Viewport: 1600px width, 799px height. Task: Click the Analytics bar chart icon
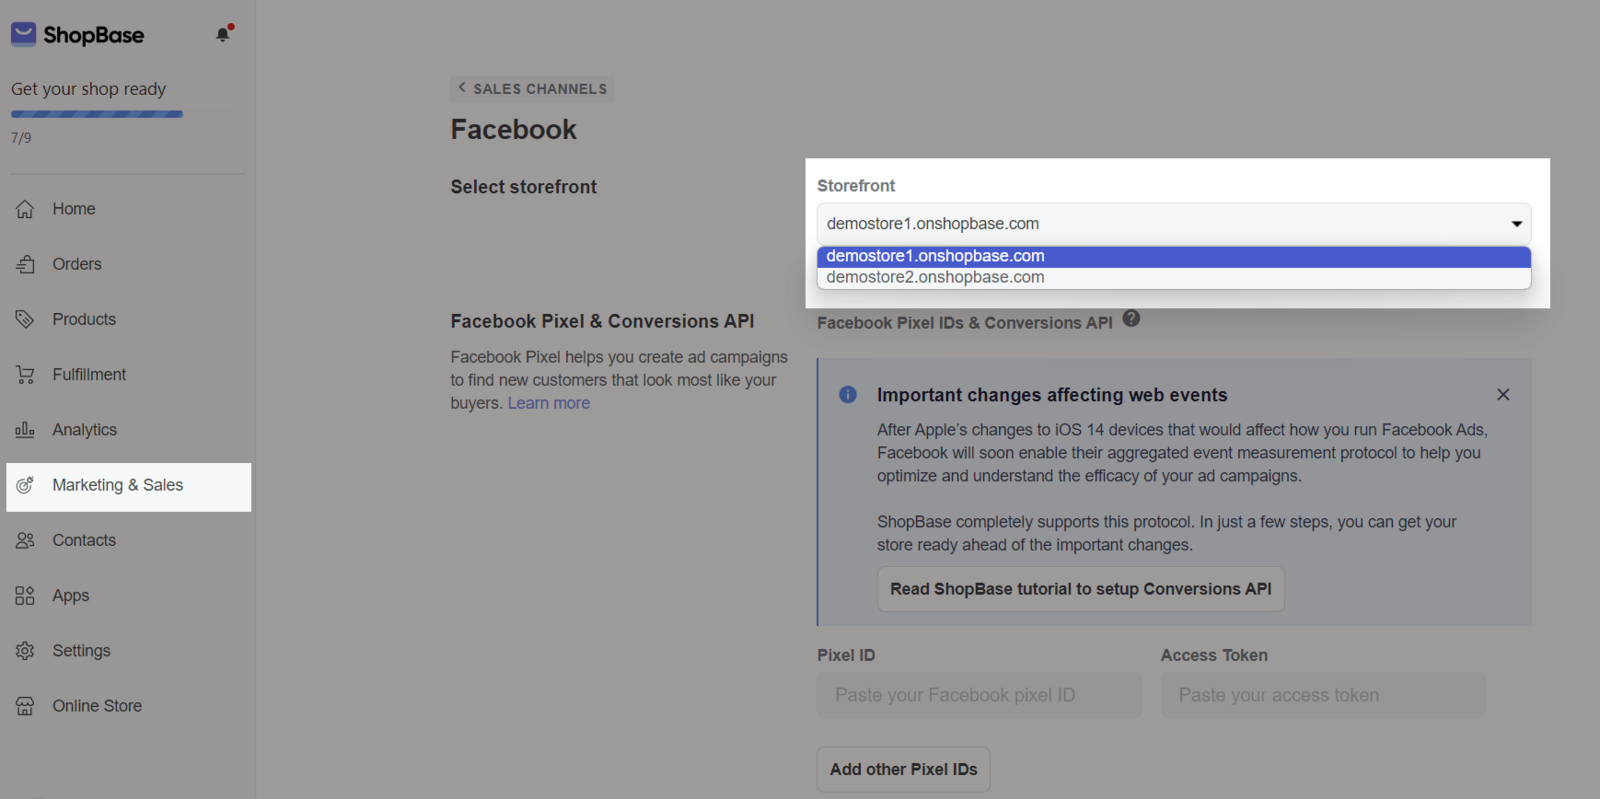[25, 430]
